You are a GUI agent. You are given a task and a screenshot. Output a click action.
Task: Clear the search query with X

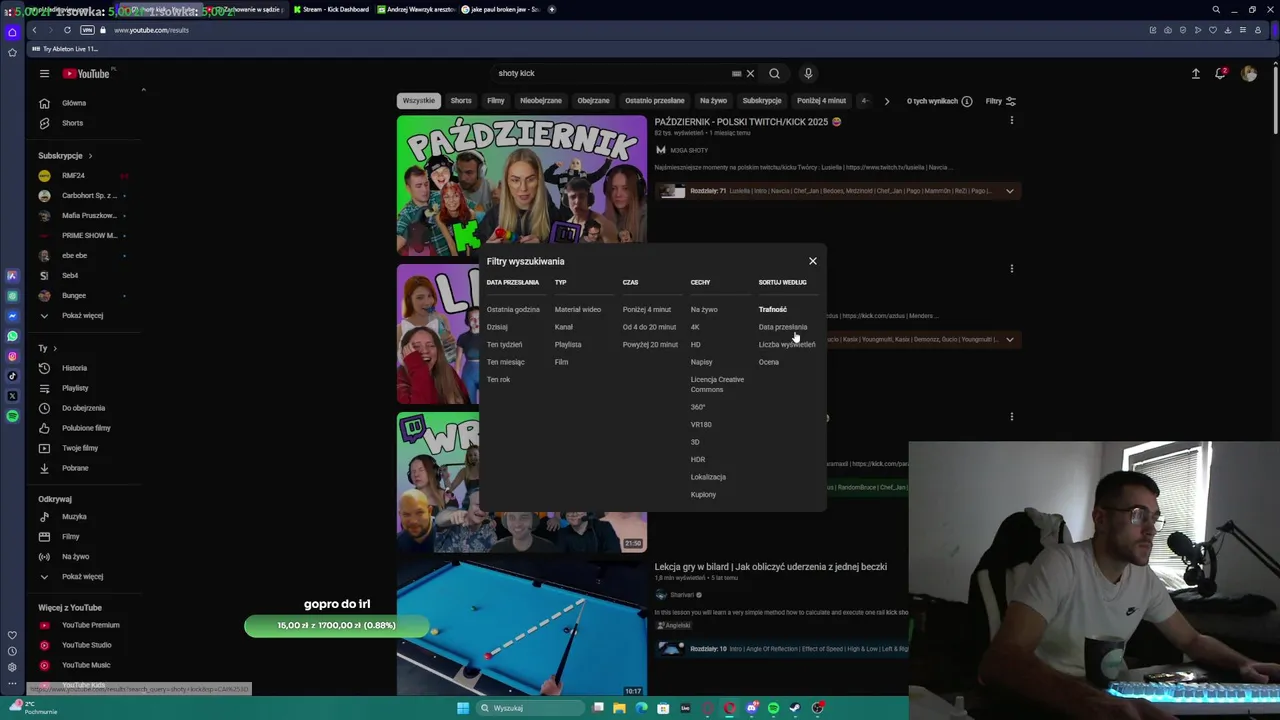pos(750,73)
